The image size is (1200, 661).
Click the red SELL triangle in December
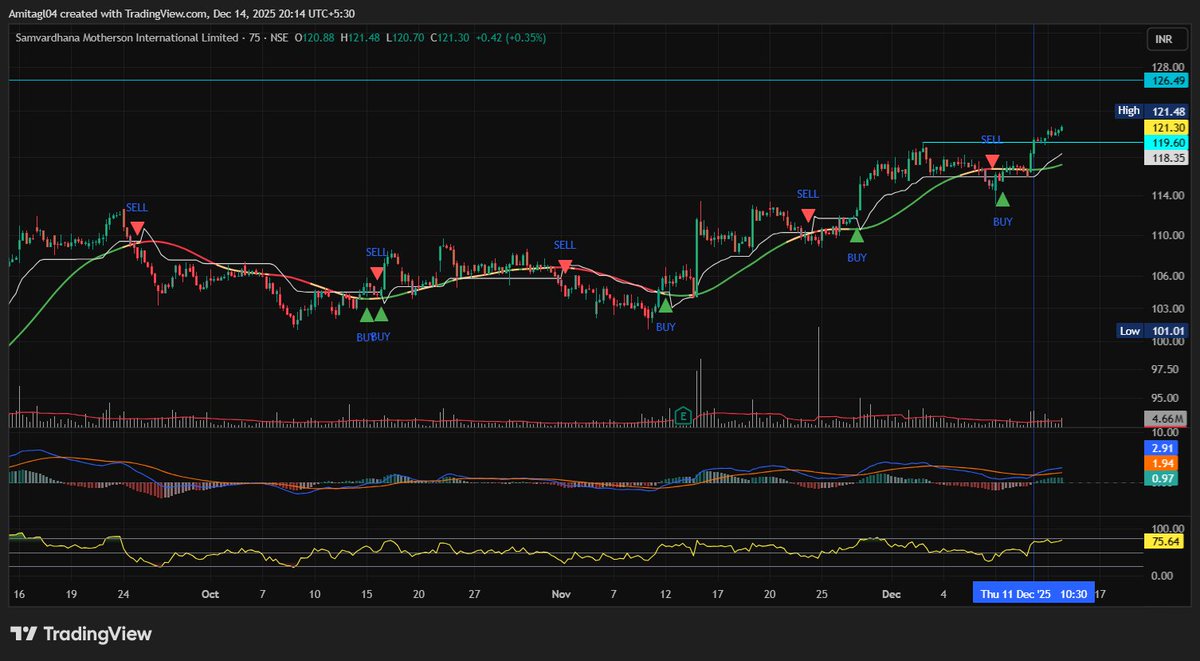(x=991, y=161)
